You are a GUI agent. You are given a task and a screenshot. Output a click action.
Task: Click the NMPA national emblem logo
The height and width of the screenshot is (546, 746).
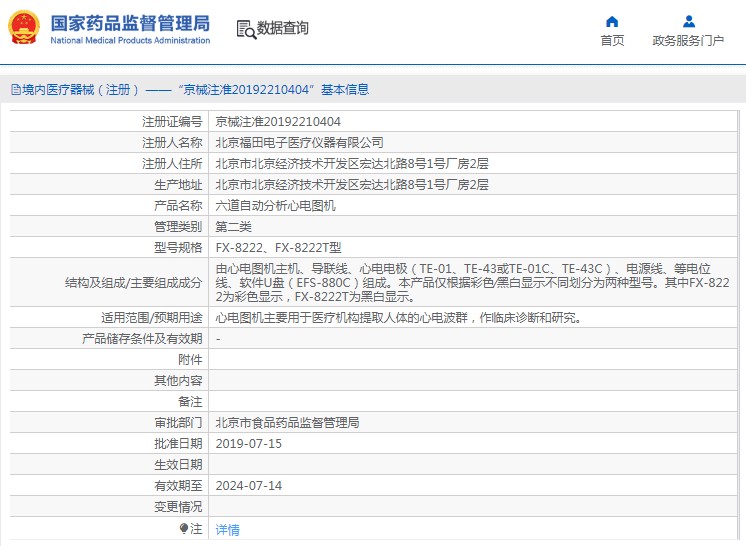coord(24,28)
